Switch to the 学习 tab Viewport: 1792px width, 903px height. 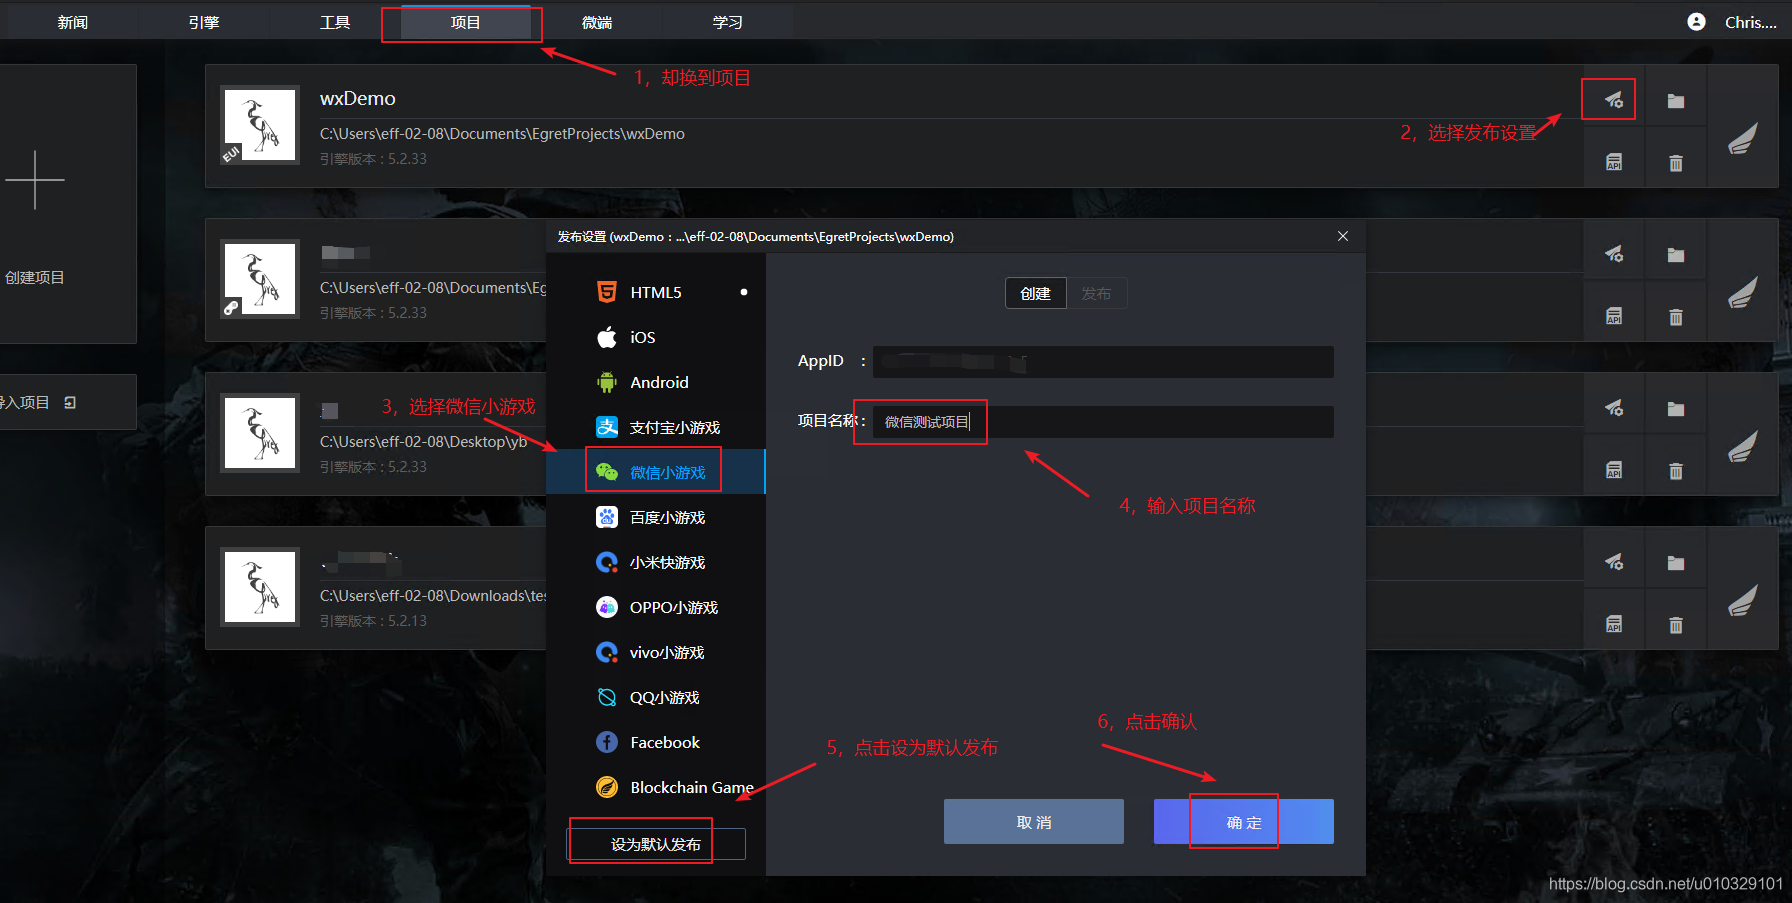coord(728,22)
